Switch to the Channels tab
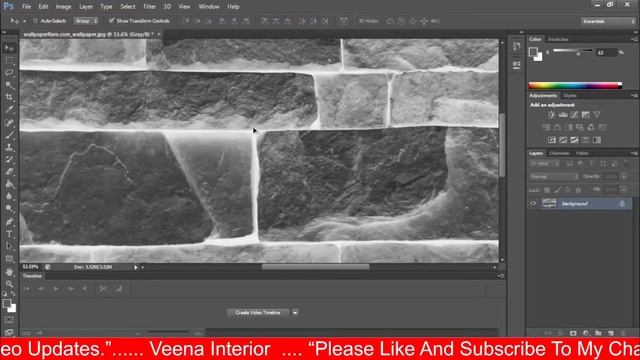The image size is (640, 360). coord(559,153)
